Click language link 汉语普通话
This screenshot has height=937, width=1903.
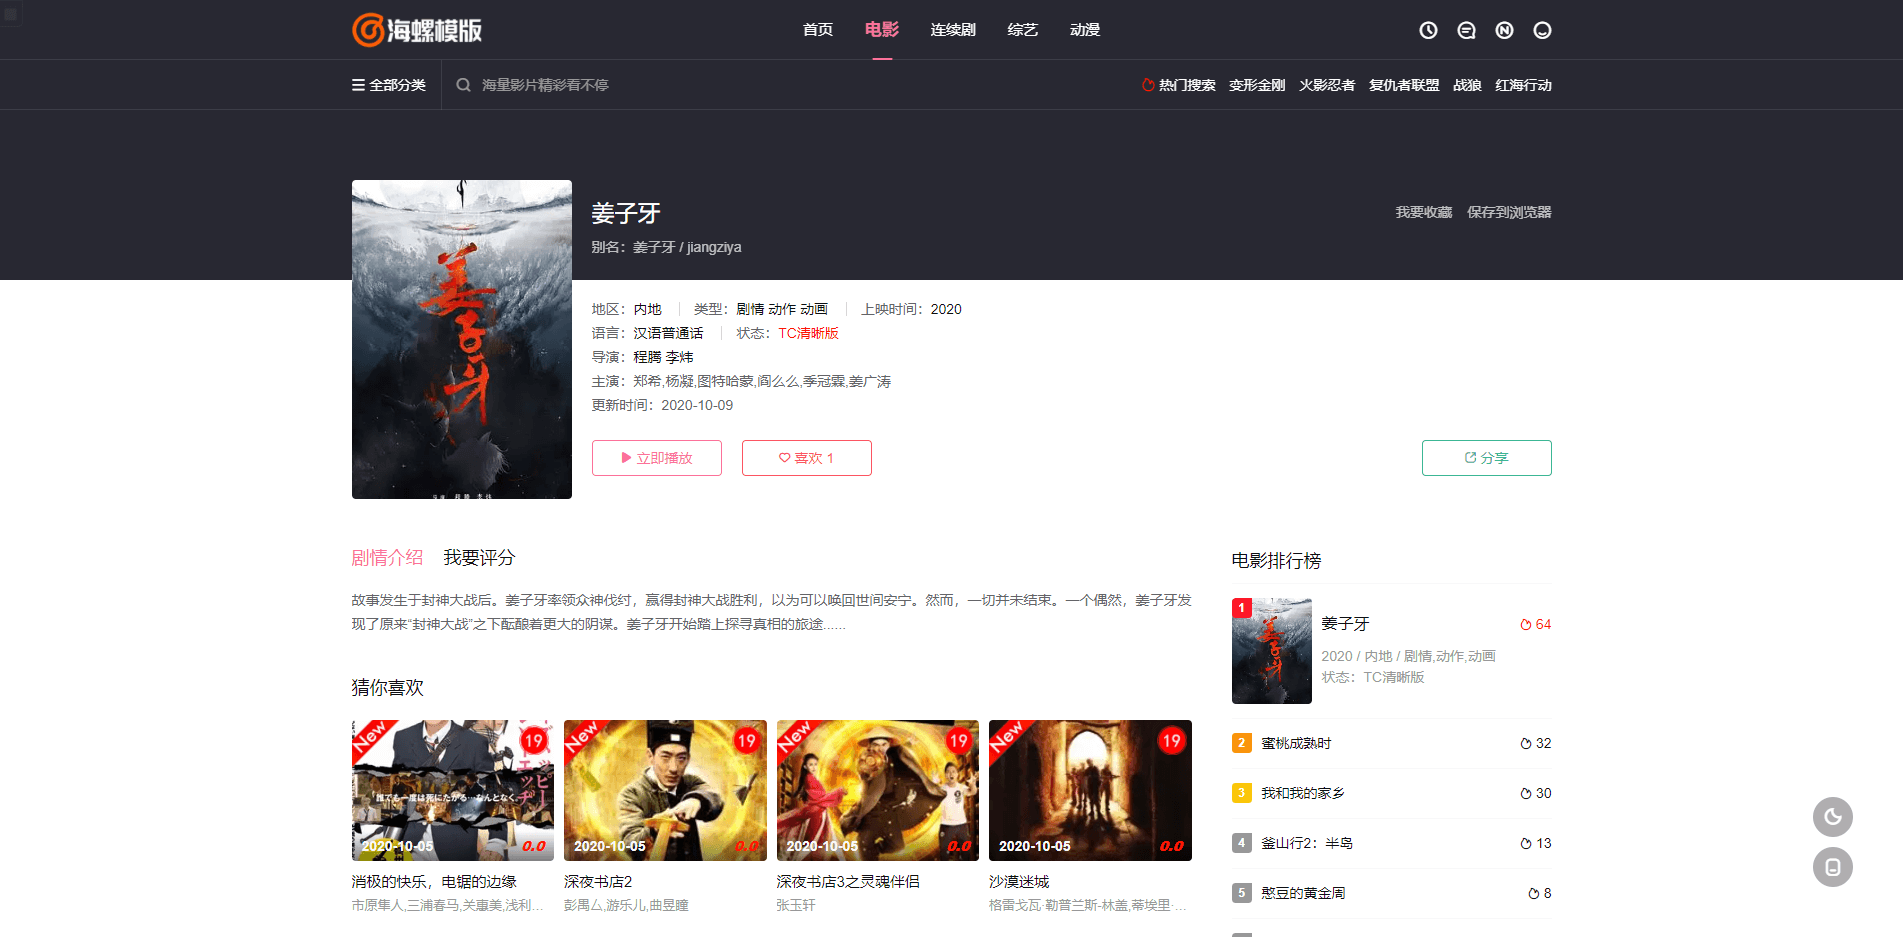[668, 333]
